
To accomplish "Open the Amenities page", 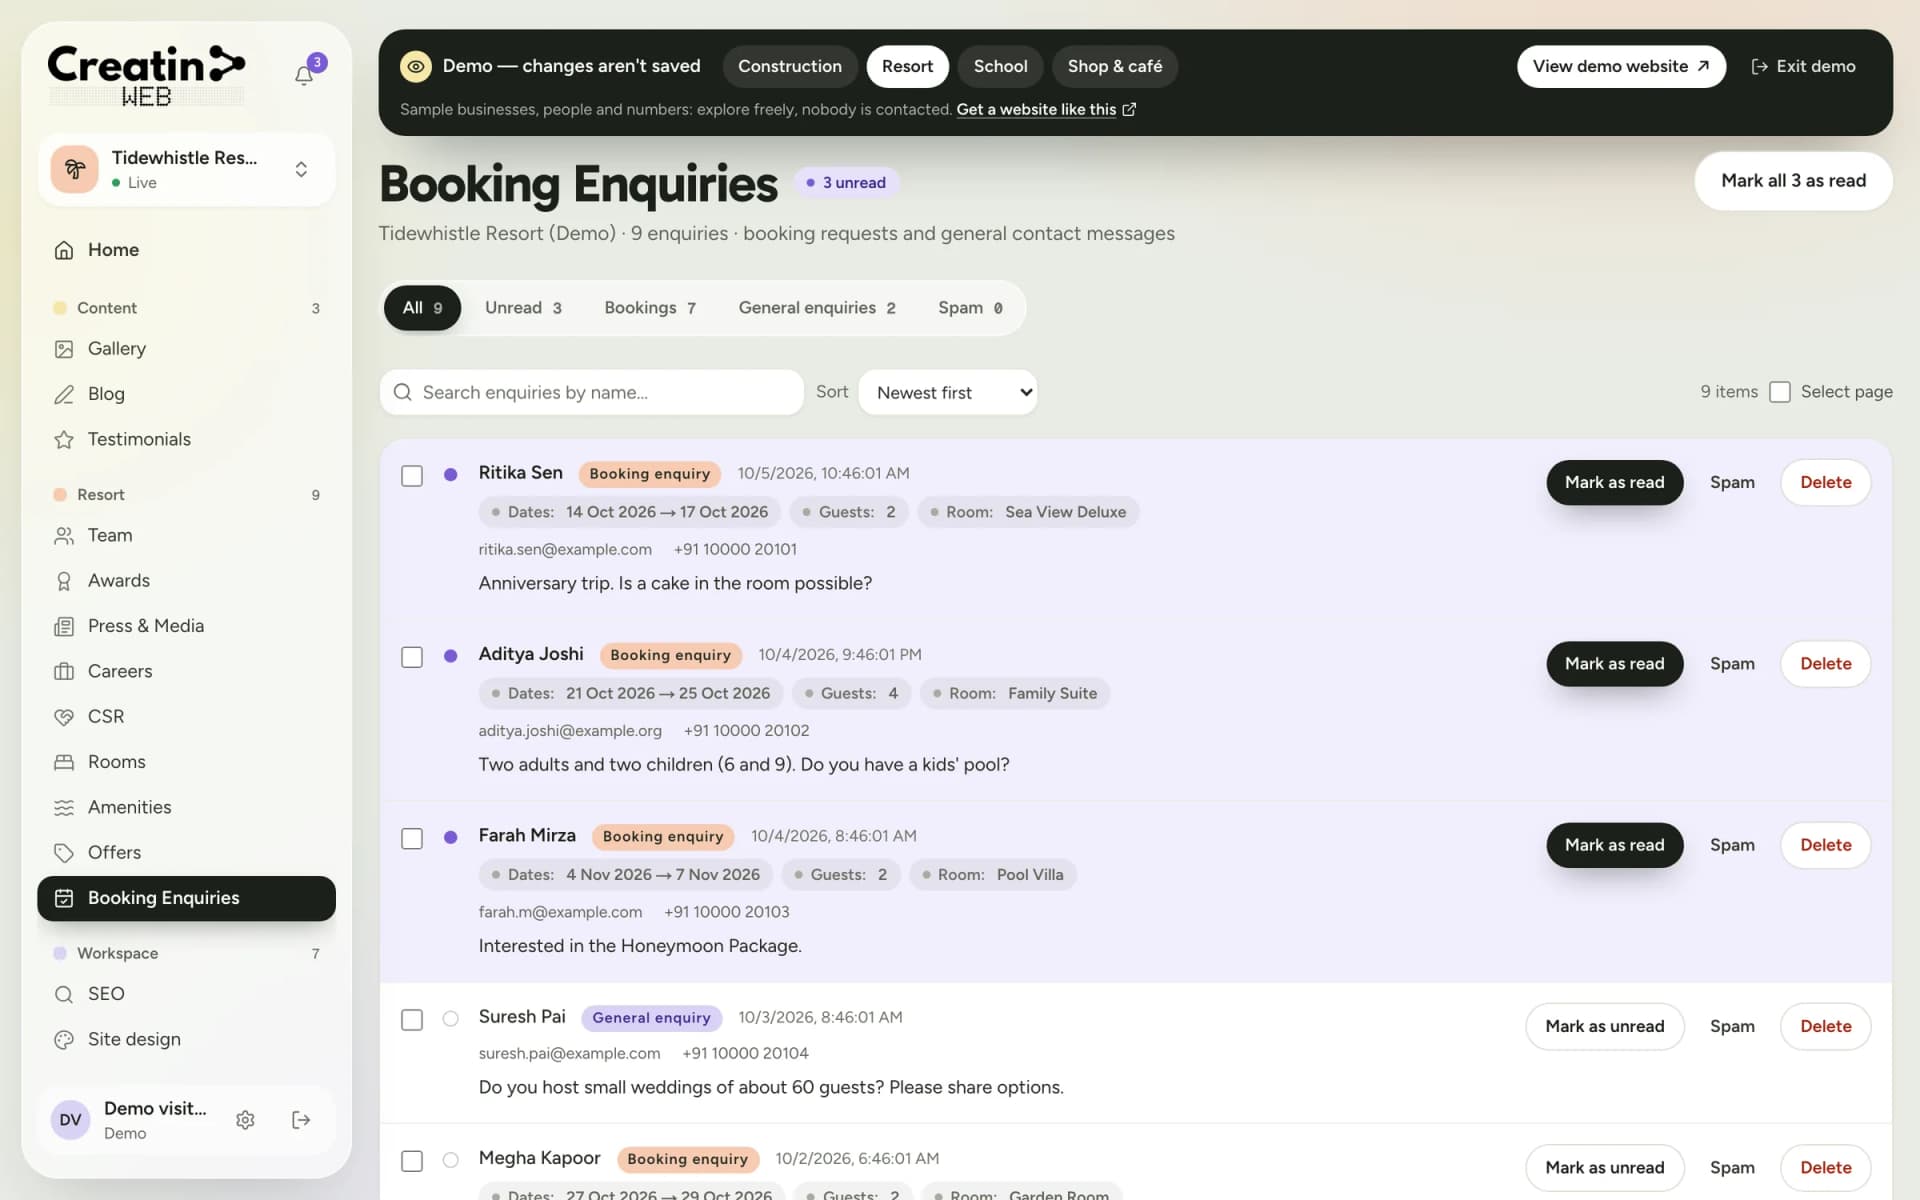I will (x=186, y=807).
